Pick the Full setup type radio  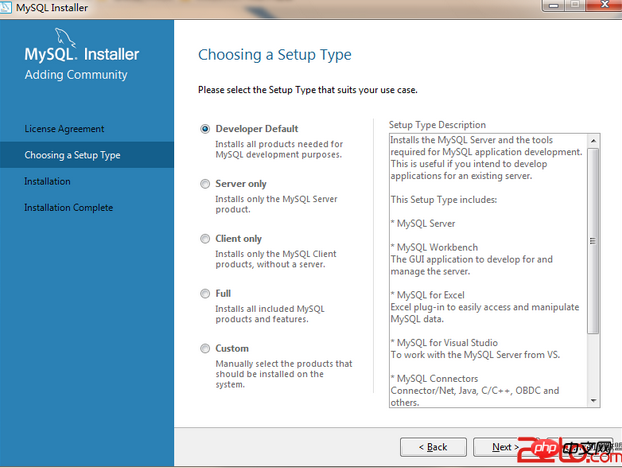click(x=205, y=293)
